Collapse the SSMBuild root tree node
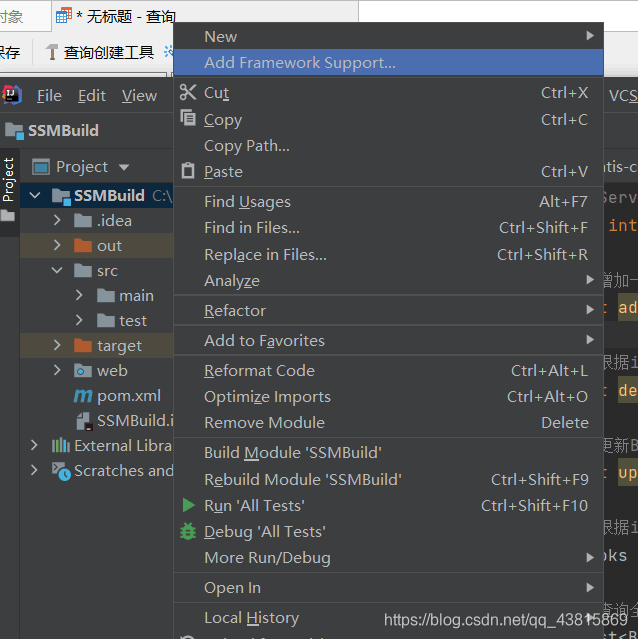Viewport: 638px width, 639px height. point(35,196)
